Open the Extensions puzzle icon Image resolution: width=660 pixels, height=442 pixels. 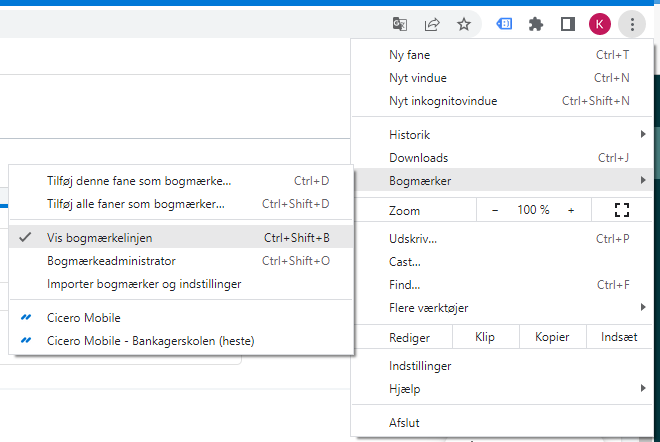tap(536, 24)
